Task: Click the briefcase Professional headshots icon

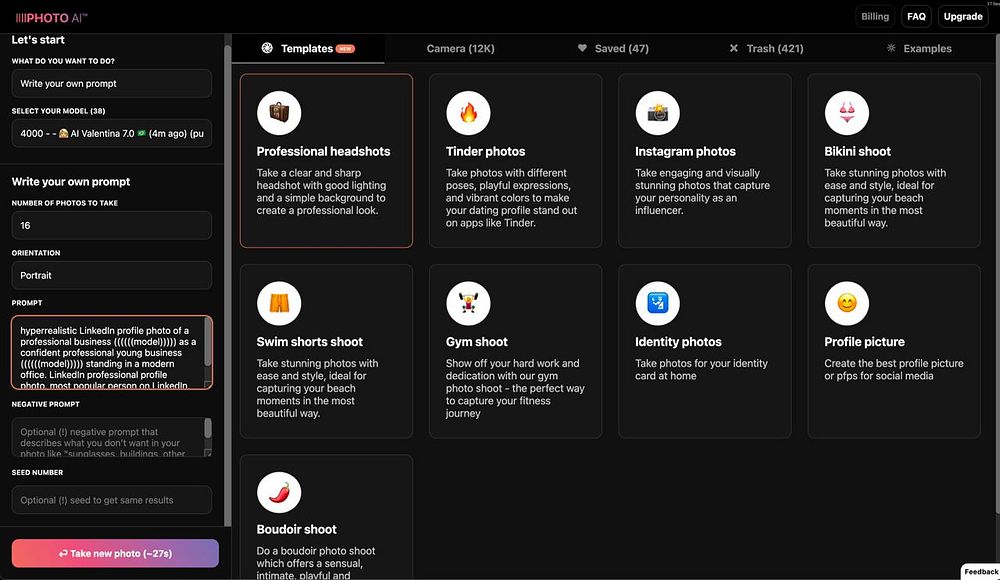Action: [x=279, y=113]
